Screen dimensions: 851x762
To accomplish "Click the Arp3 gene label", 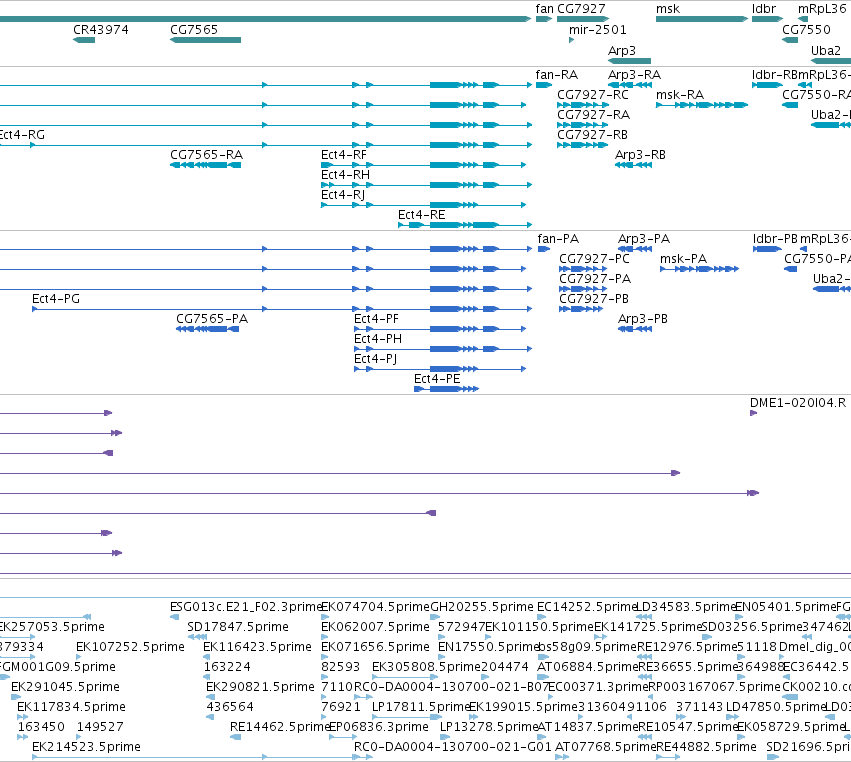I will (621, 50).
